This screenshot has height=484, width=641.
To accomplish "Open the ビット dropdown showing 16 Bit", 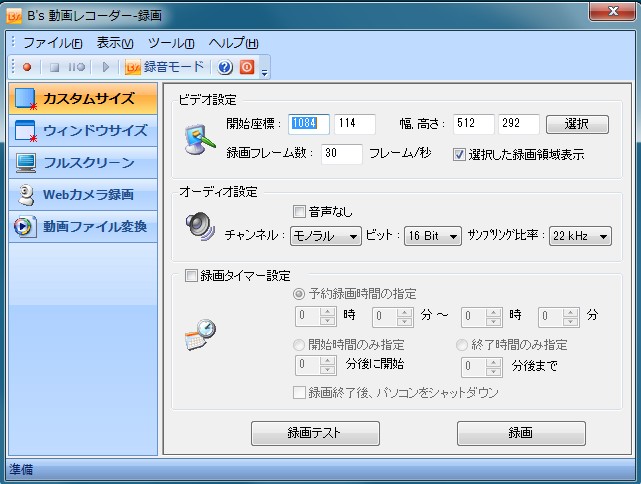I will pyautogui.click(x=433, y=236).
